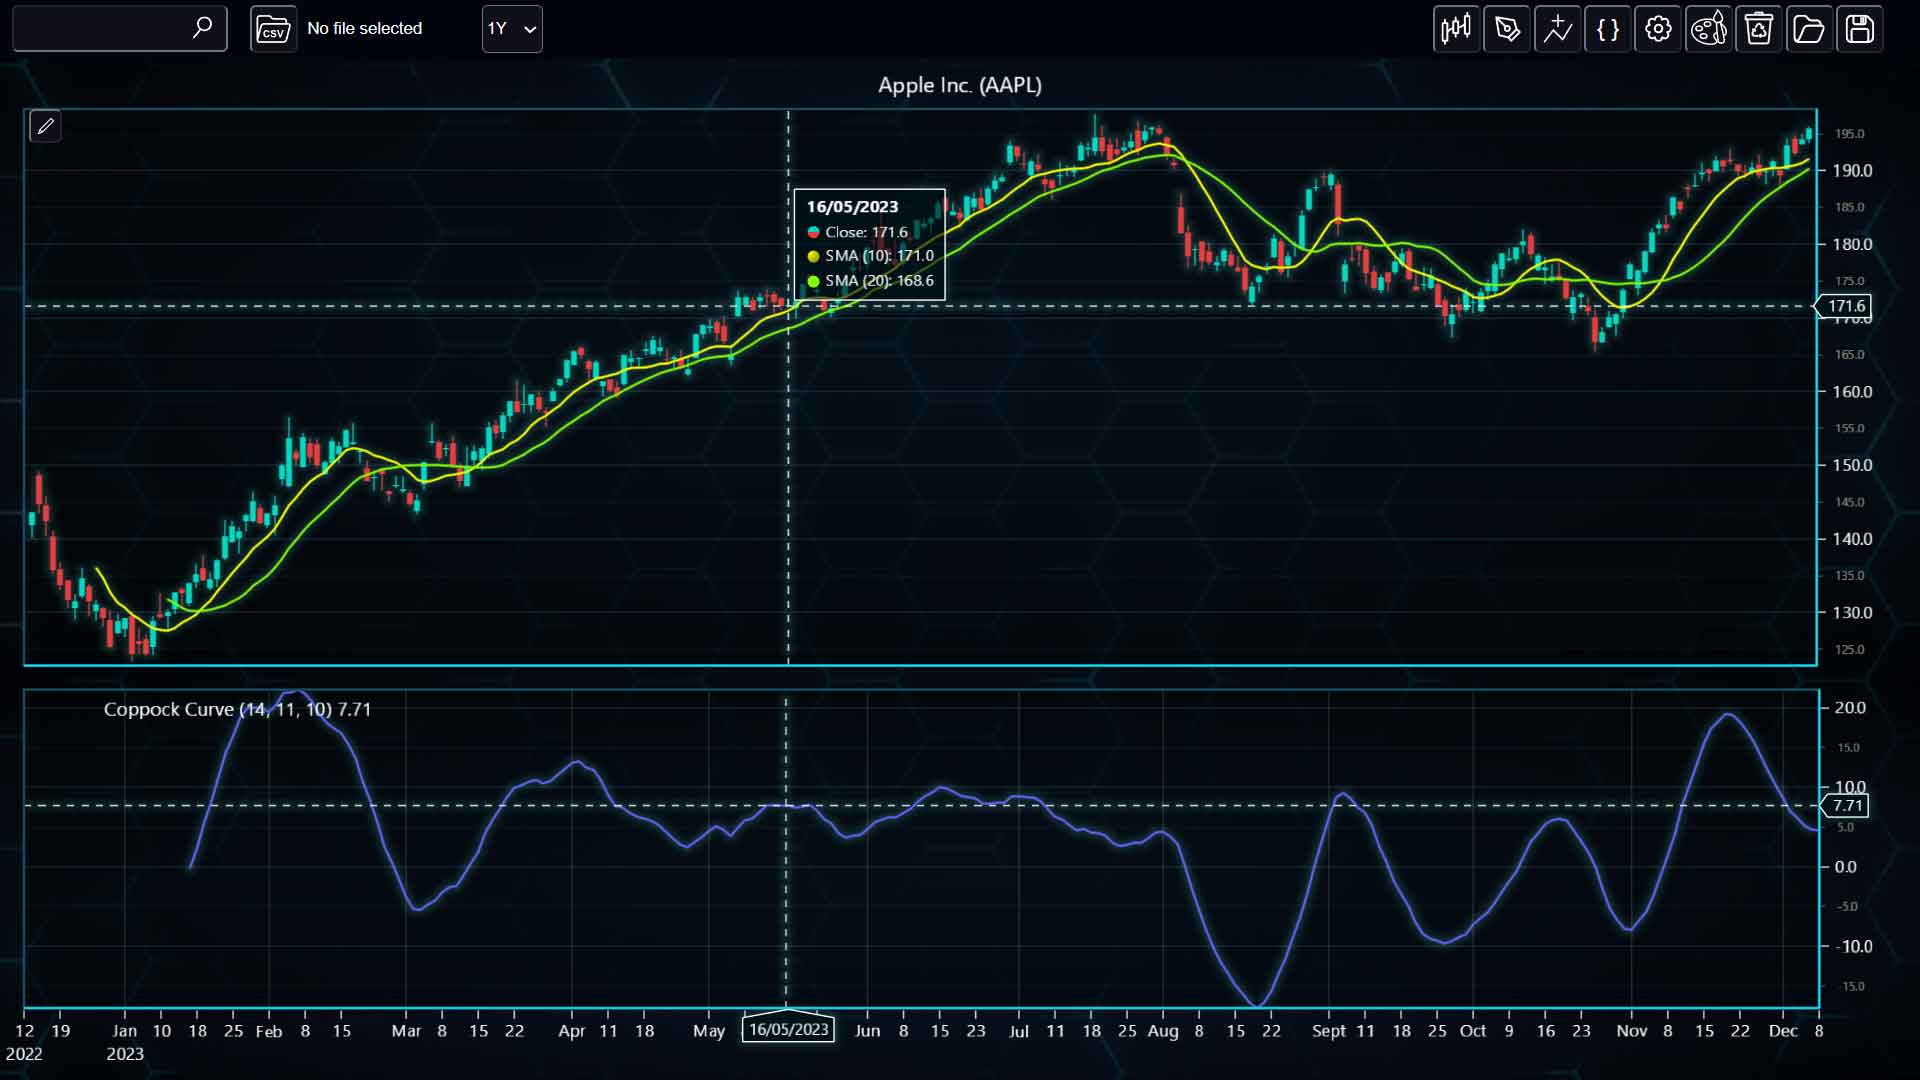Click the No file selected label

365,28
